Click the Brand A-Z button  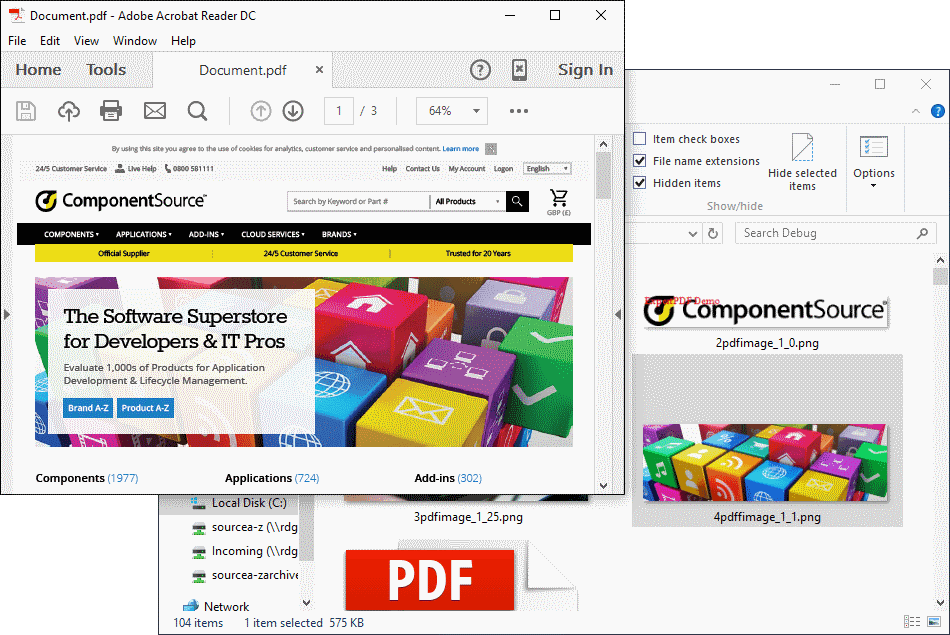coord(88,408)
